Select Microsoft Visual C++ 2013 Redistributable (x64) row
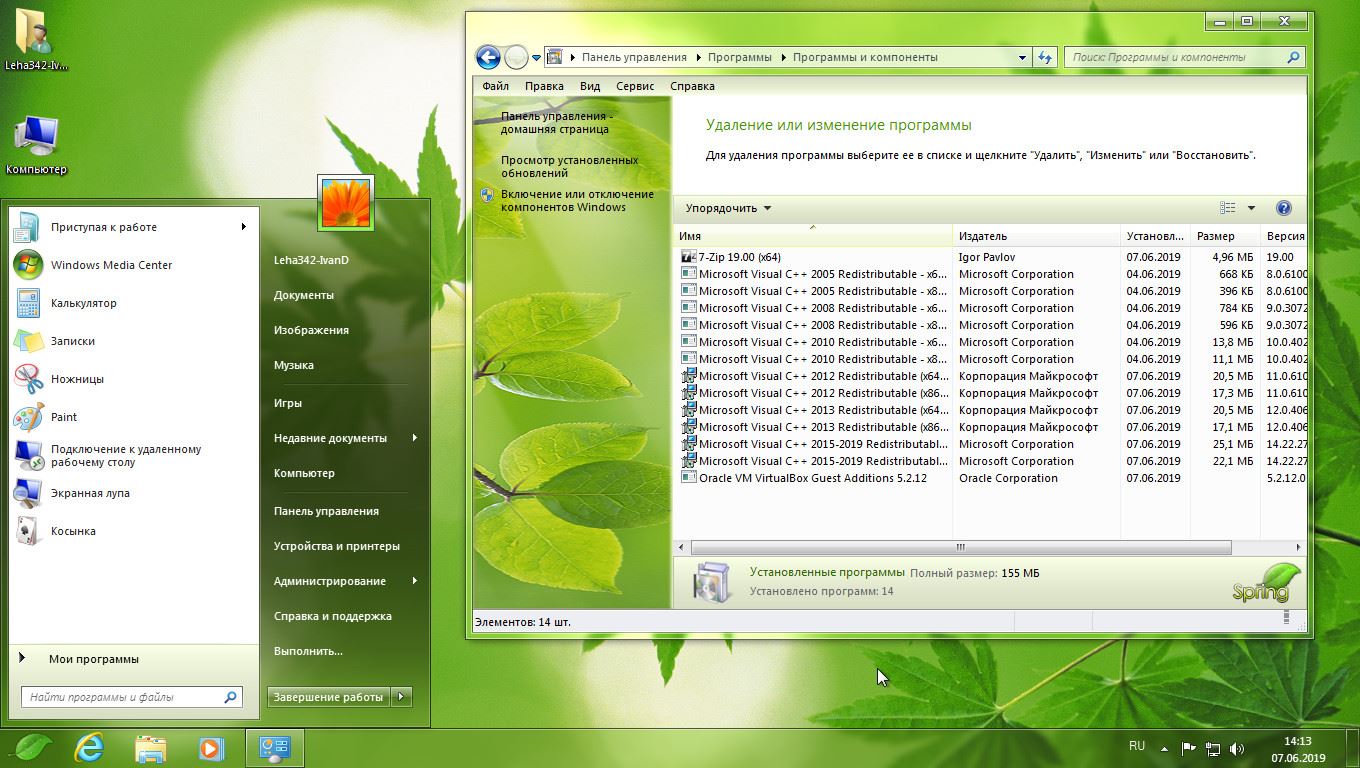The width and height of the screenshot is (1360, 768). (x=992, y=410)
